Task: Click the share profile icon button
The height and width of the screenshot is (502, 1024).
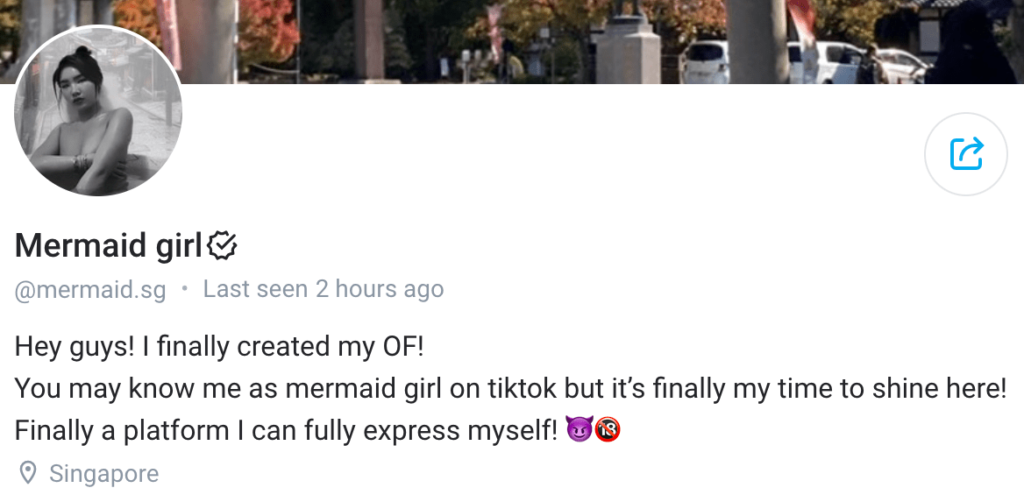Action: [x=966, y=153]
